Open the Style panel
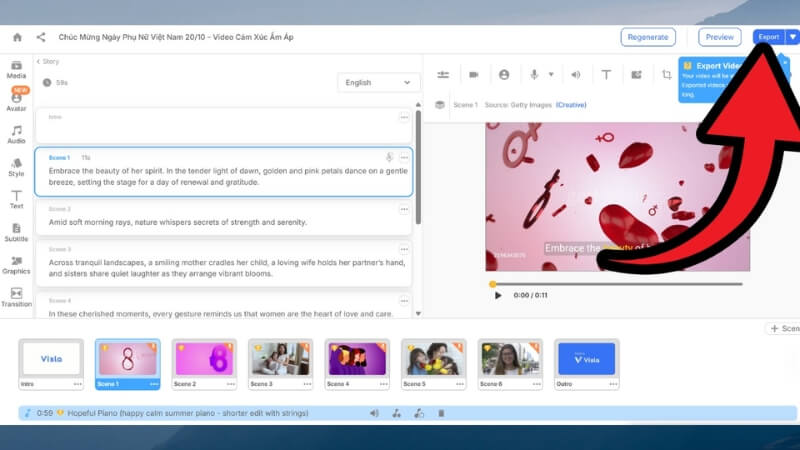 click(16, 167)
